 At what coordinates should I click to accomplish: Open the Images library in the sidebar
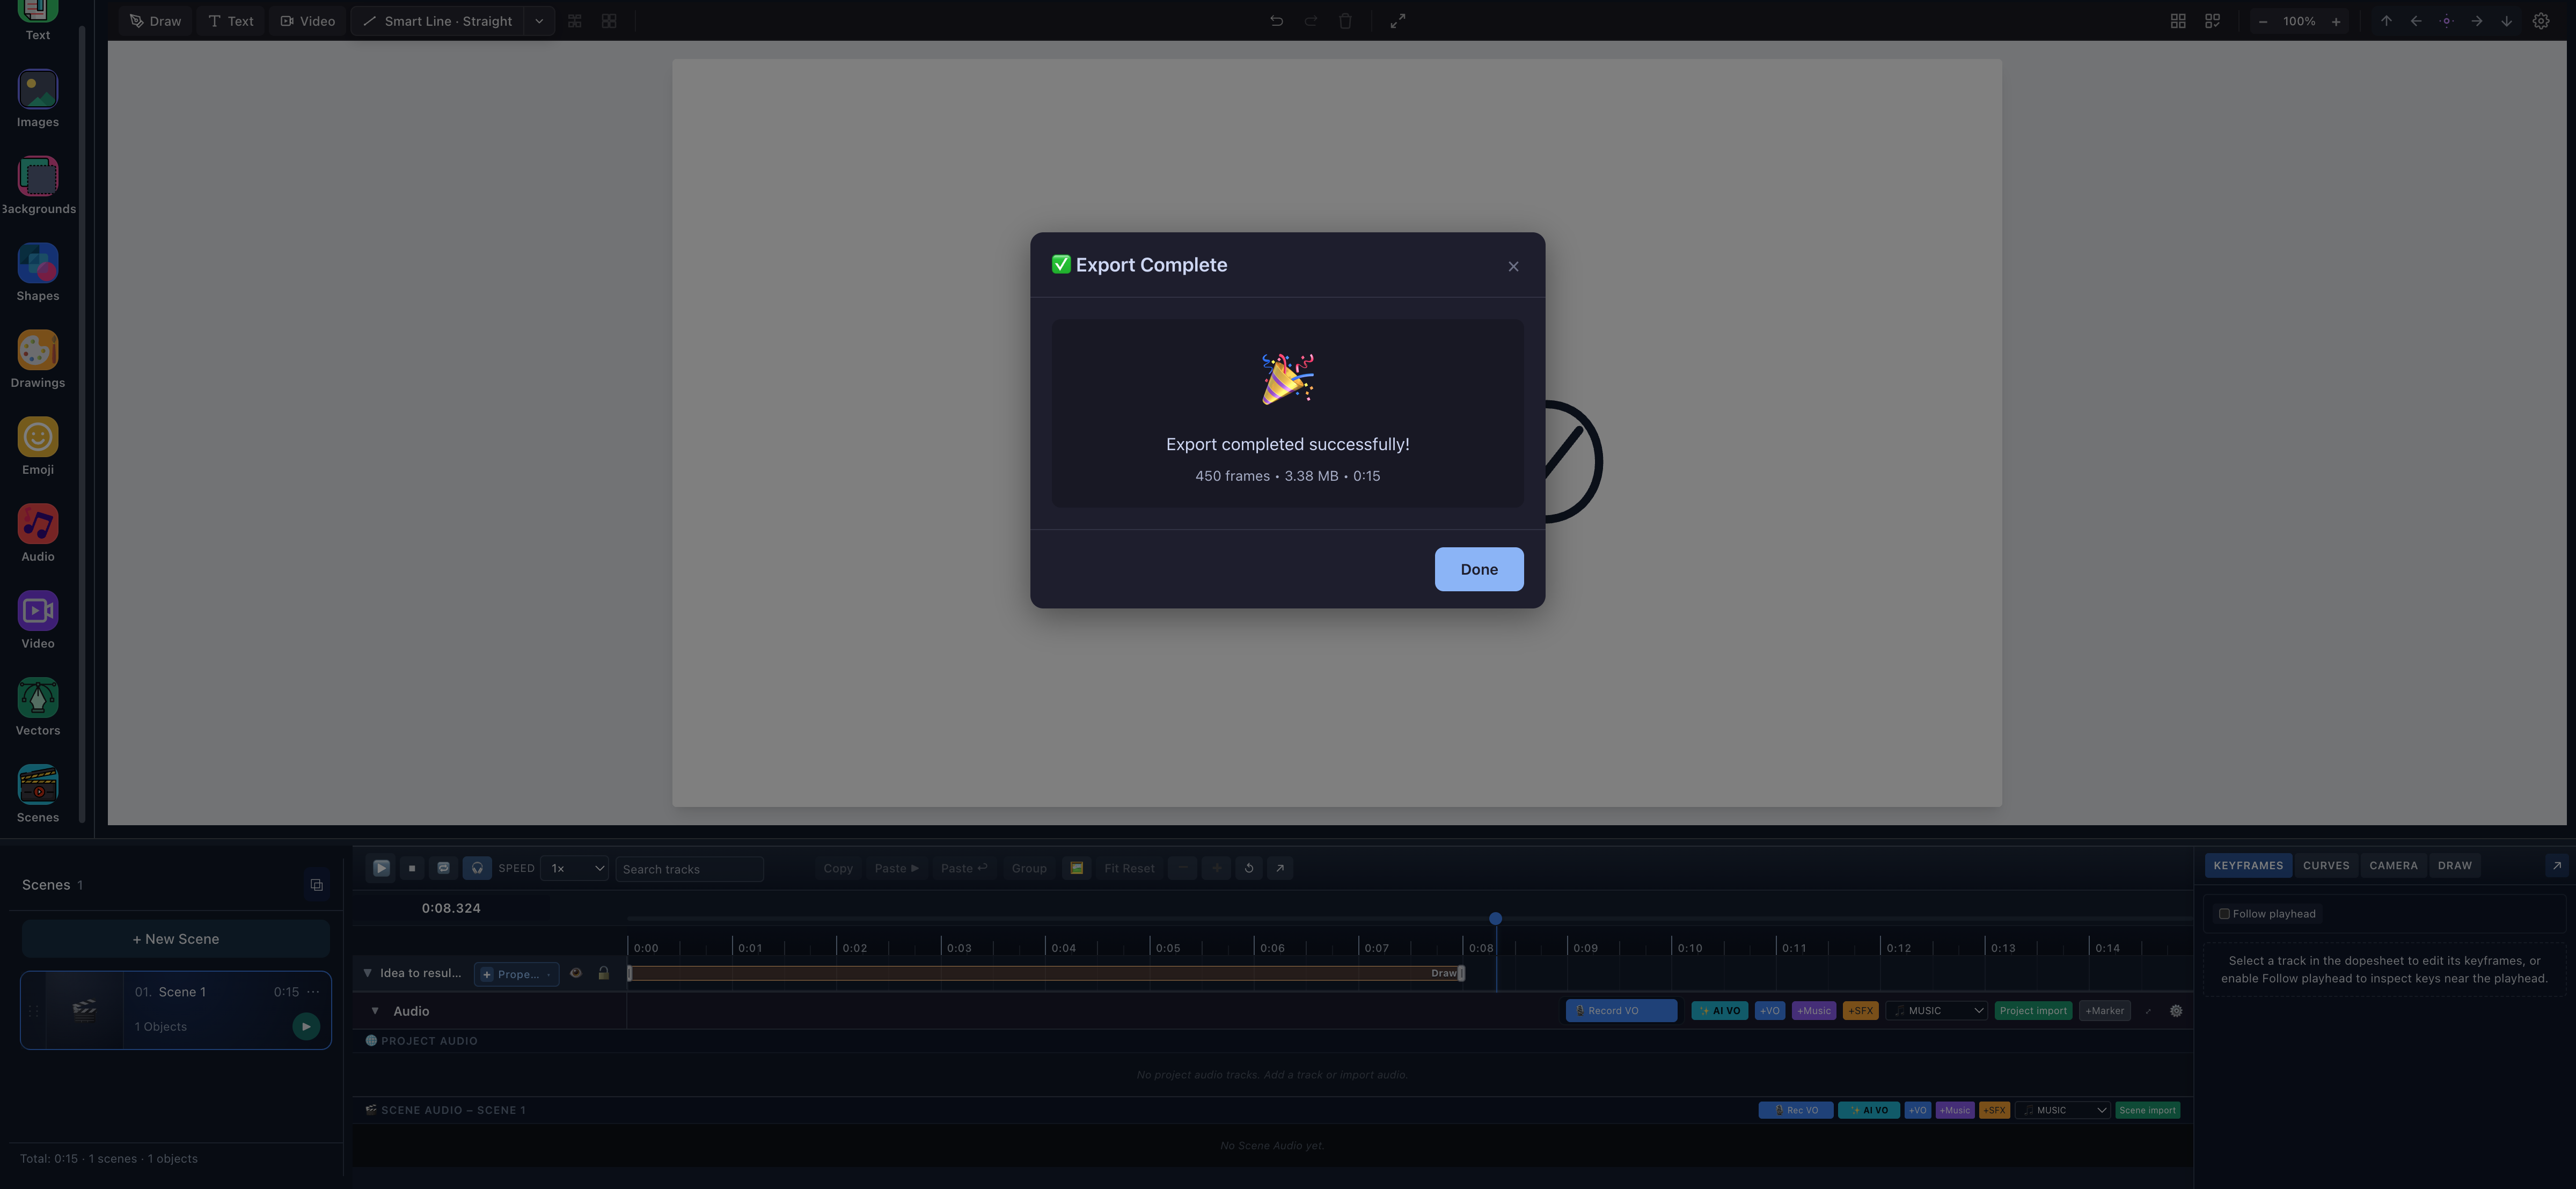click(38, 90)
